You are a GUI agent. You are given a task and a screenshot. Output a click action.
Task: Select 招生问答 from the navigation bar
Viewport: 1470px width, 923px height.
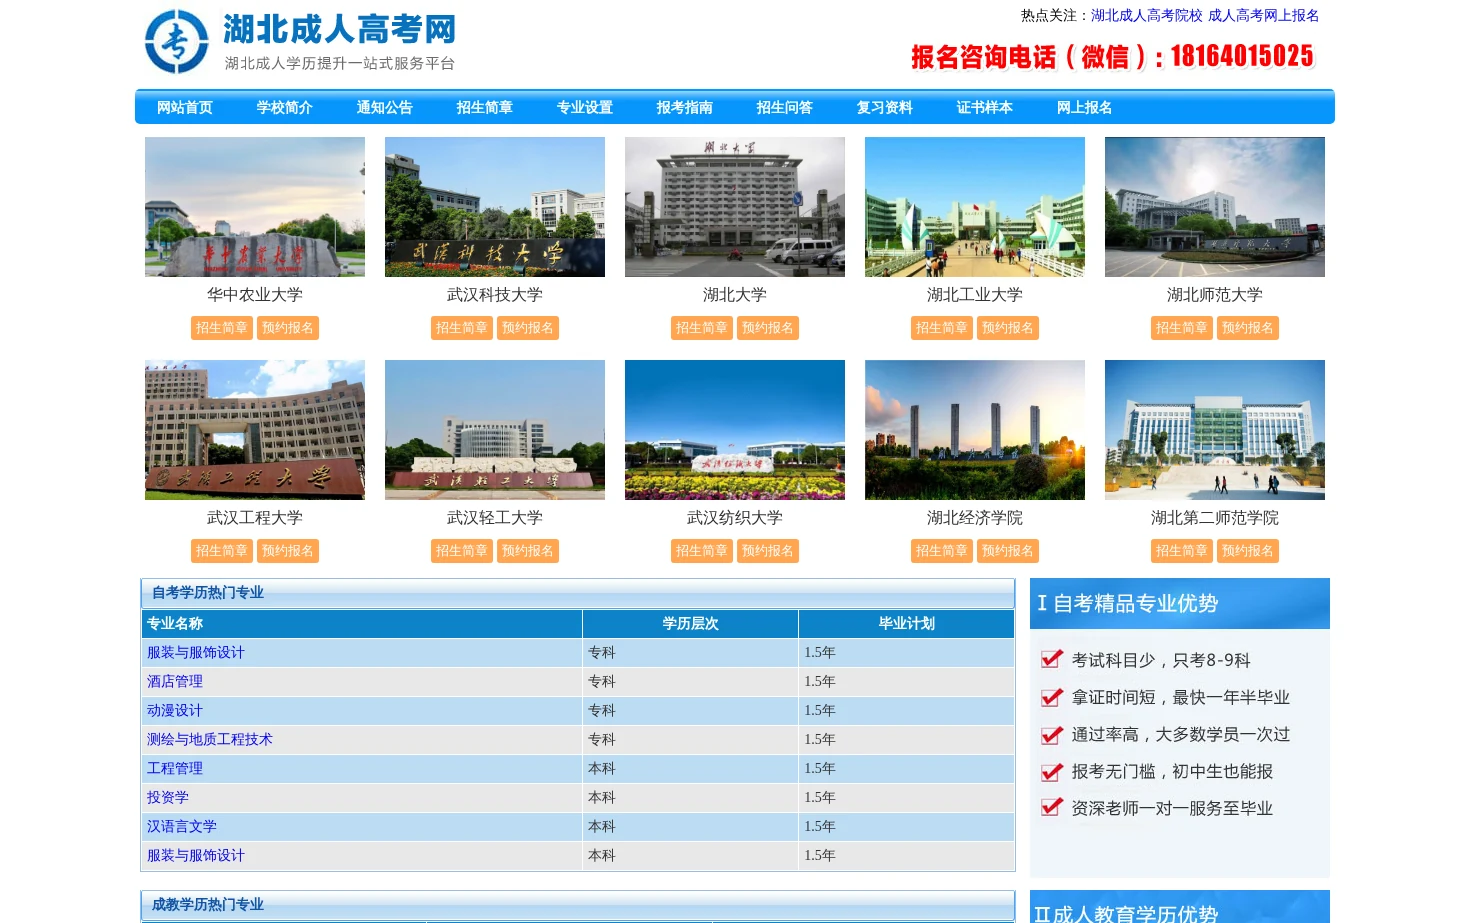tap(785, 107)
